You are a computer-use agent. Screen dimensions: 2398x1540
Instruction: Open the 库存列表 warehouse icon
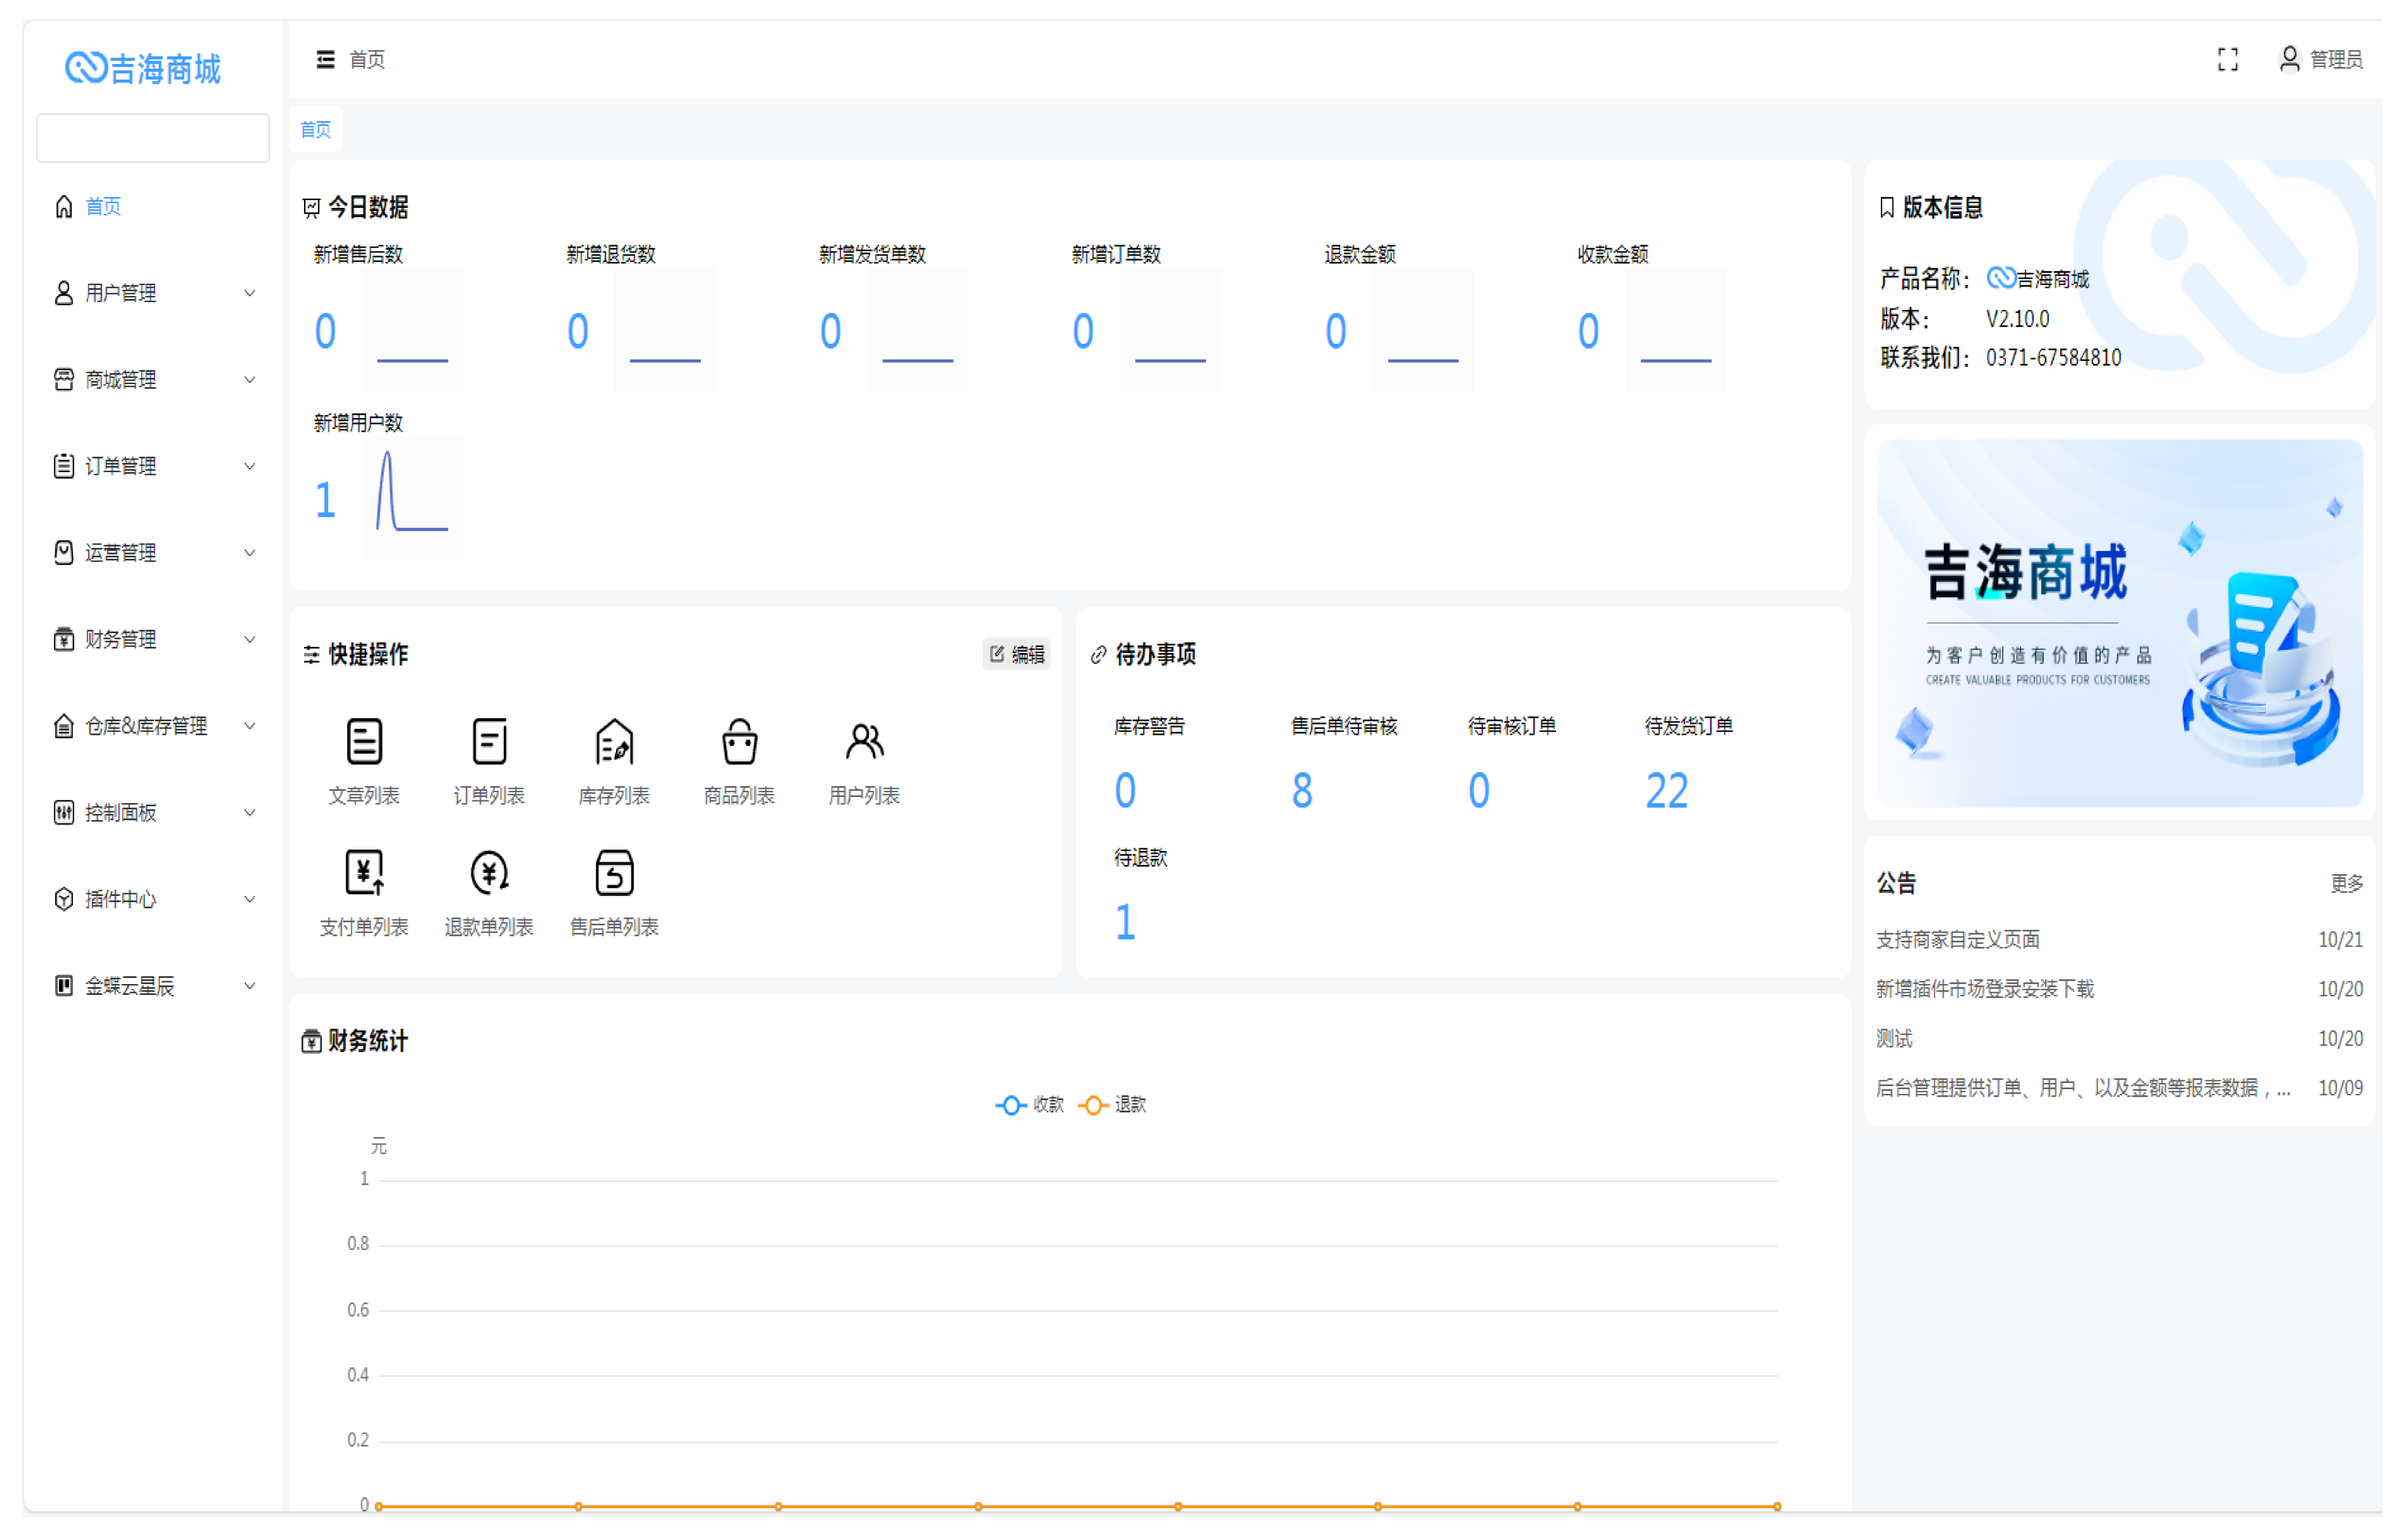(614, 742)
